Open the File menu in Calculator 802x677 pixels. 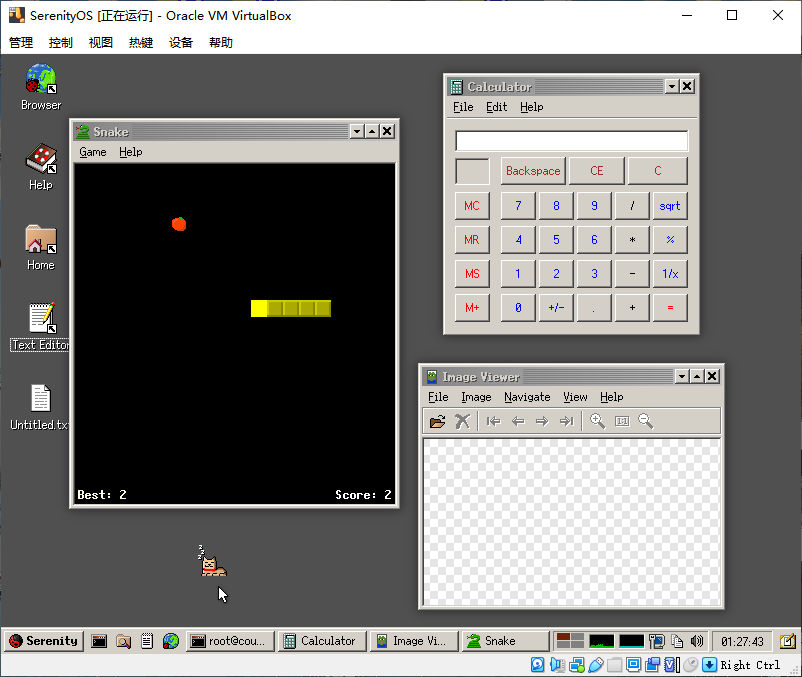(x=463, y=107)
